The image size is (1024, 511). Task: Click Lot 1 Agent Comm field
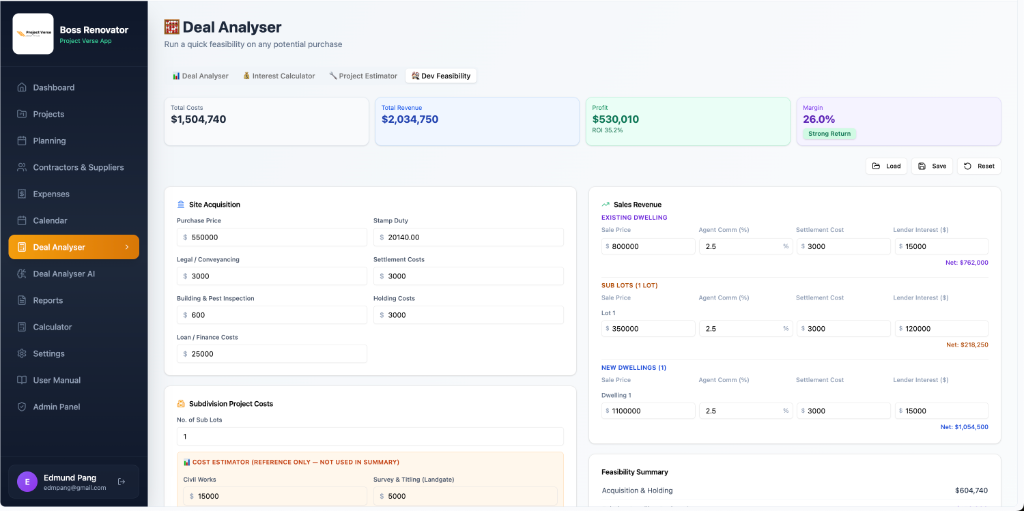click(746, 329)
